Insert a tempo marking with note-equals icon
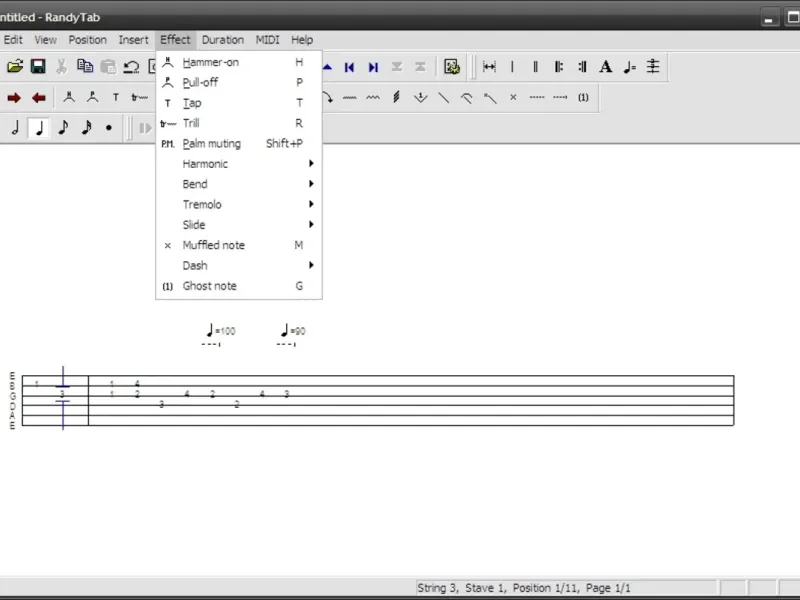 pyautogui.click(x=629, y=66)
